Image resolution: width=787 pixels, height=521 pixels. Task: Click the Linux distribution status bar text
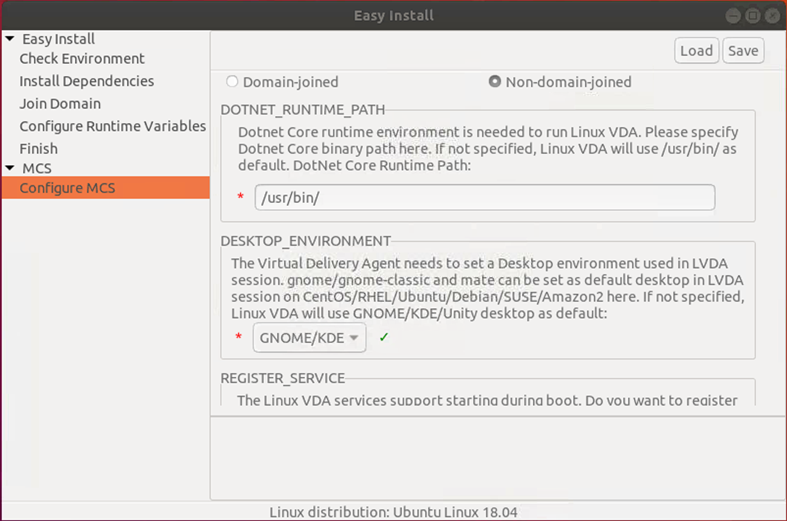coord(393,512)
